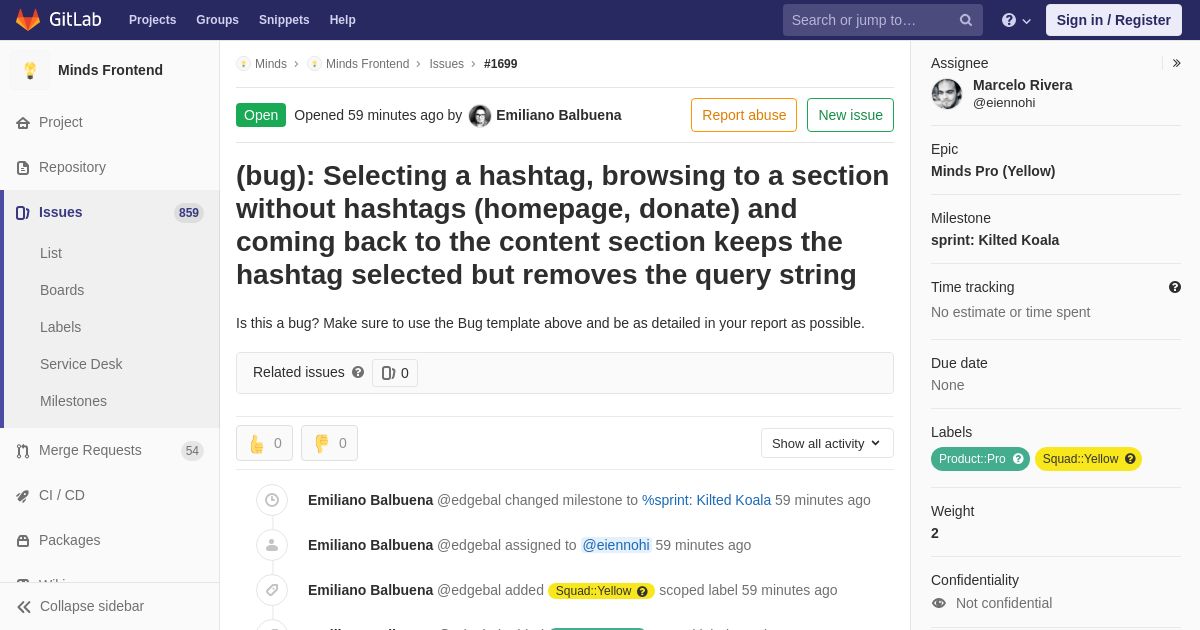Open the help question mark menu
This screenshot has width=1200, height=630.
point(1016,20)
